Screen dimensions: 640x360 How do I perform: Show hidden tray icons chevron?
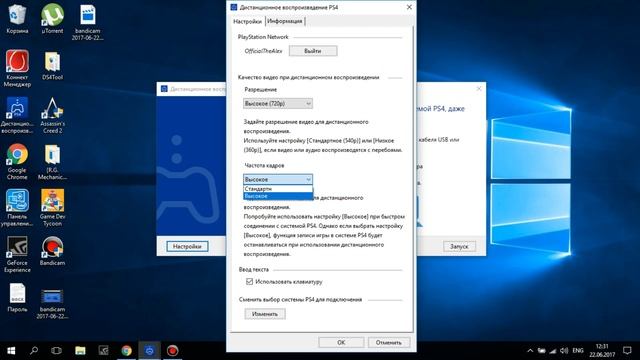530,351
